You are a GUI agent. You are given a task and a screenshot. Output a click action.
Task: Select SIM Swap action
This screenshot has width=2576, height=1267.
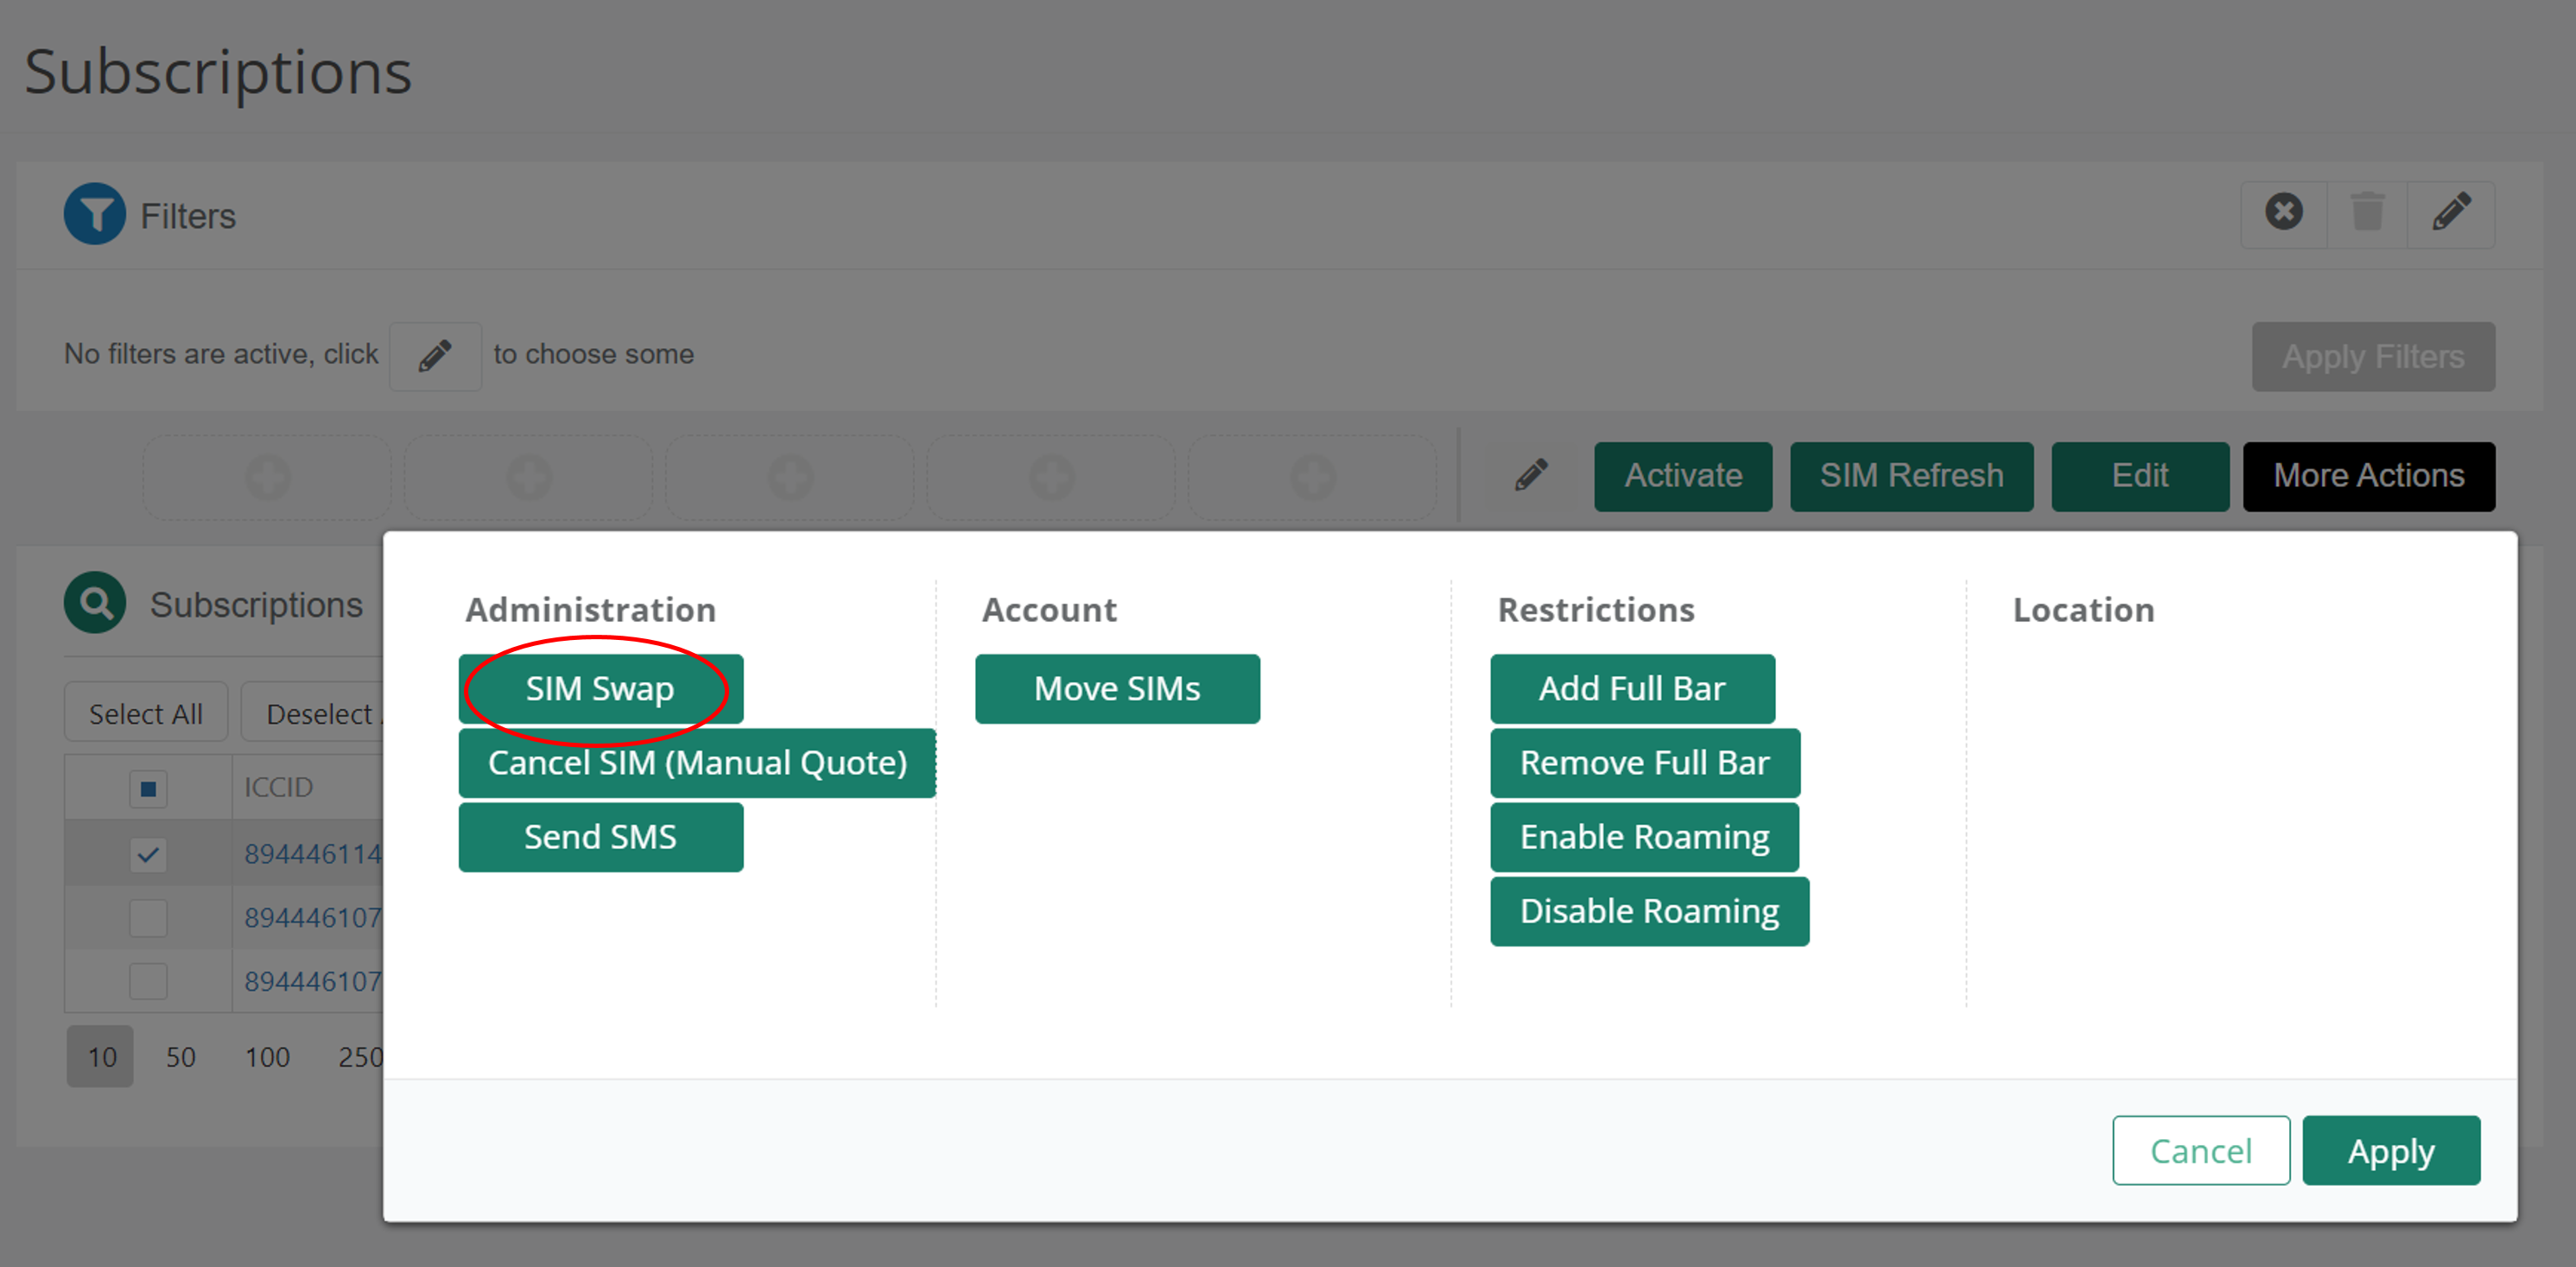(x=600, y=688)
